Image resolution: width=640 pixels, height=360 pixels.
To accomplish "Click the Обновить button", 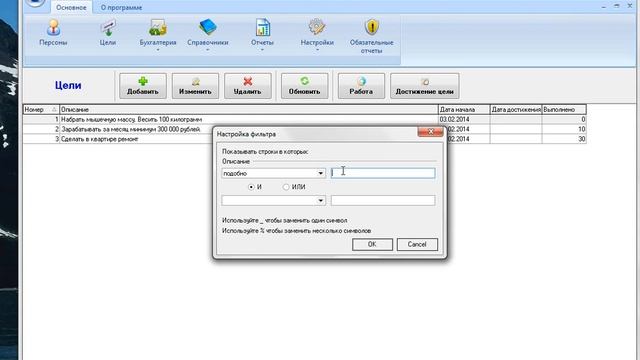I will (x=304, y=86).
